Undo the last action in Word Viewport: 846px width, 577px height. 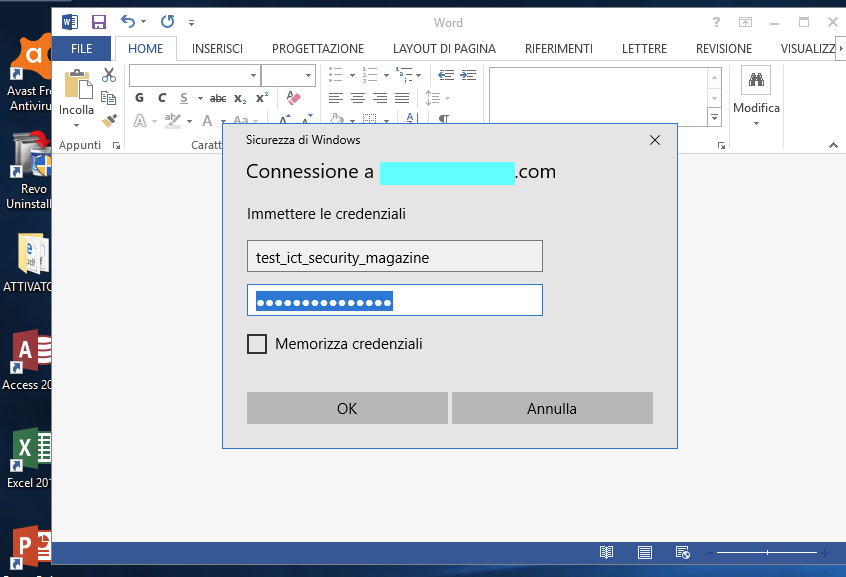click(127, 22)
